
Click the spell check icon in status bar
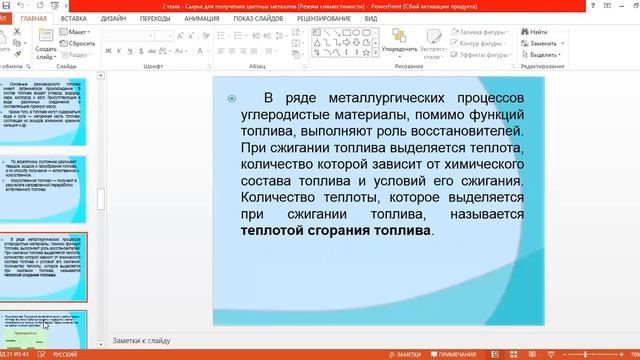pos(41,354)
